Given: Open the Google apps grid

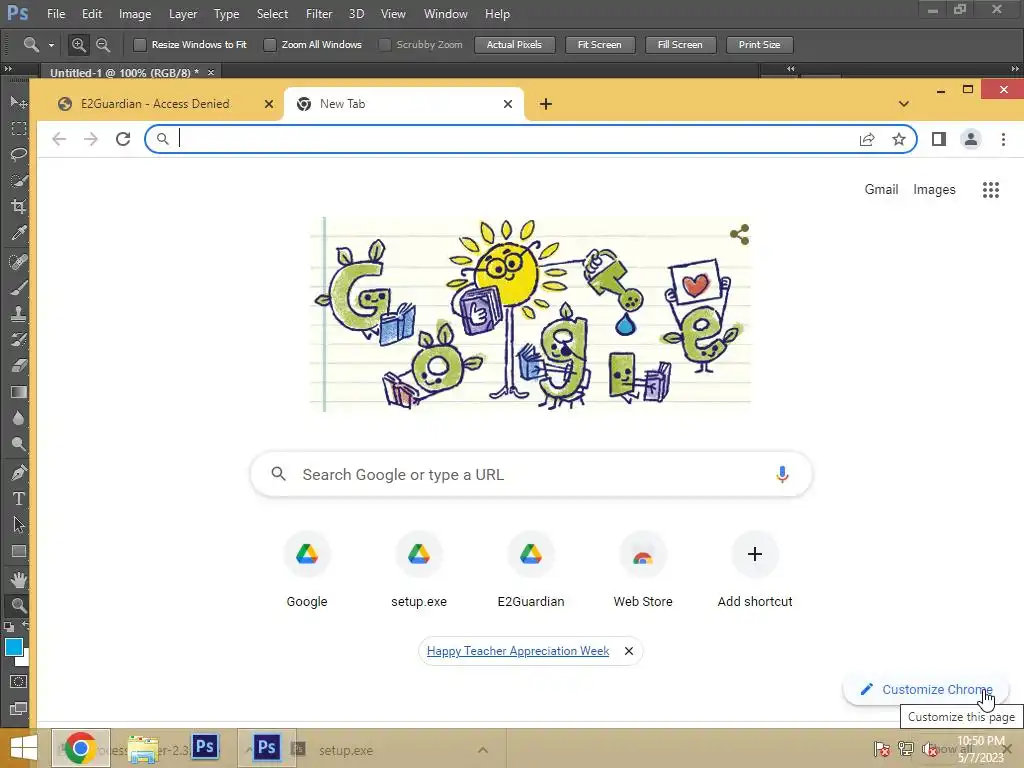Looking at the screenshot, I should pos(991,189).
